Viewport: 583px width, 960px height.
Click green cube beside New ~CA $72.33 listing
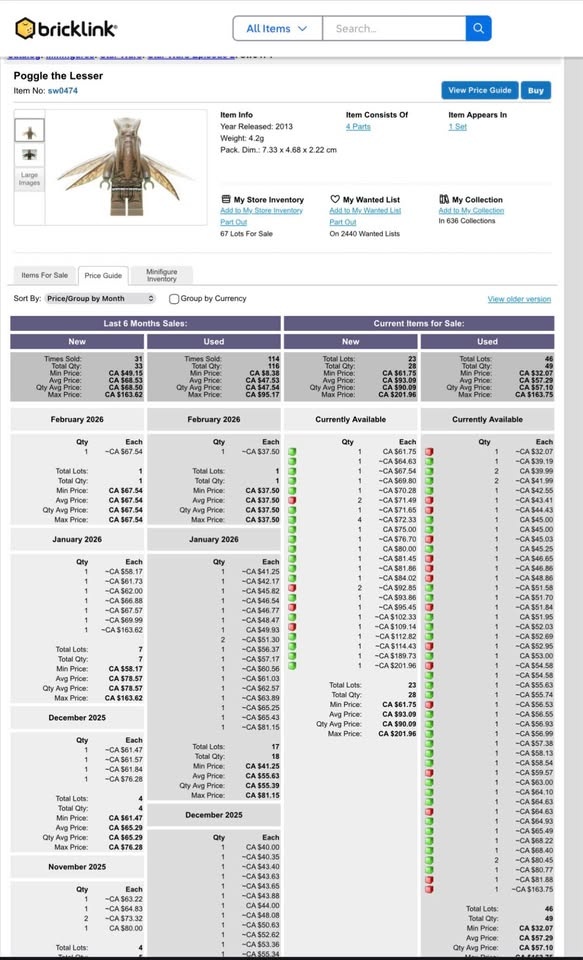[x=292, y=520]
